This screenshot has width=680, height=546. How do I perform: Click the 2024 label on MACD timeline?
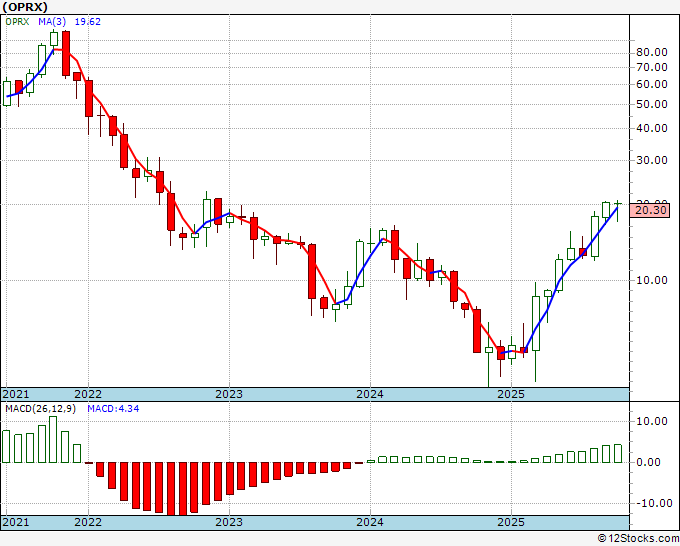[370, 522]
